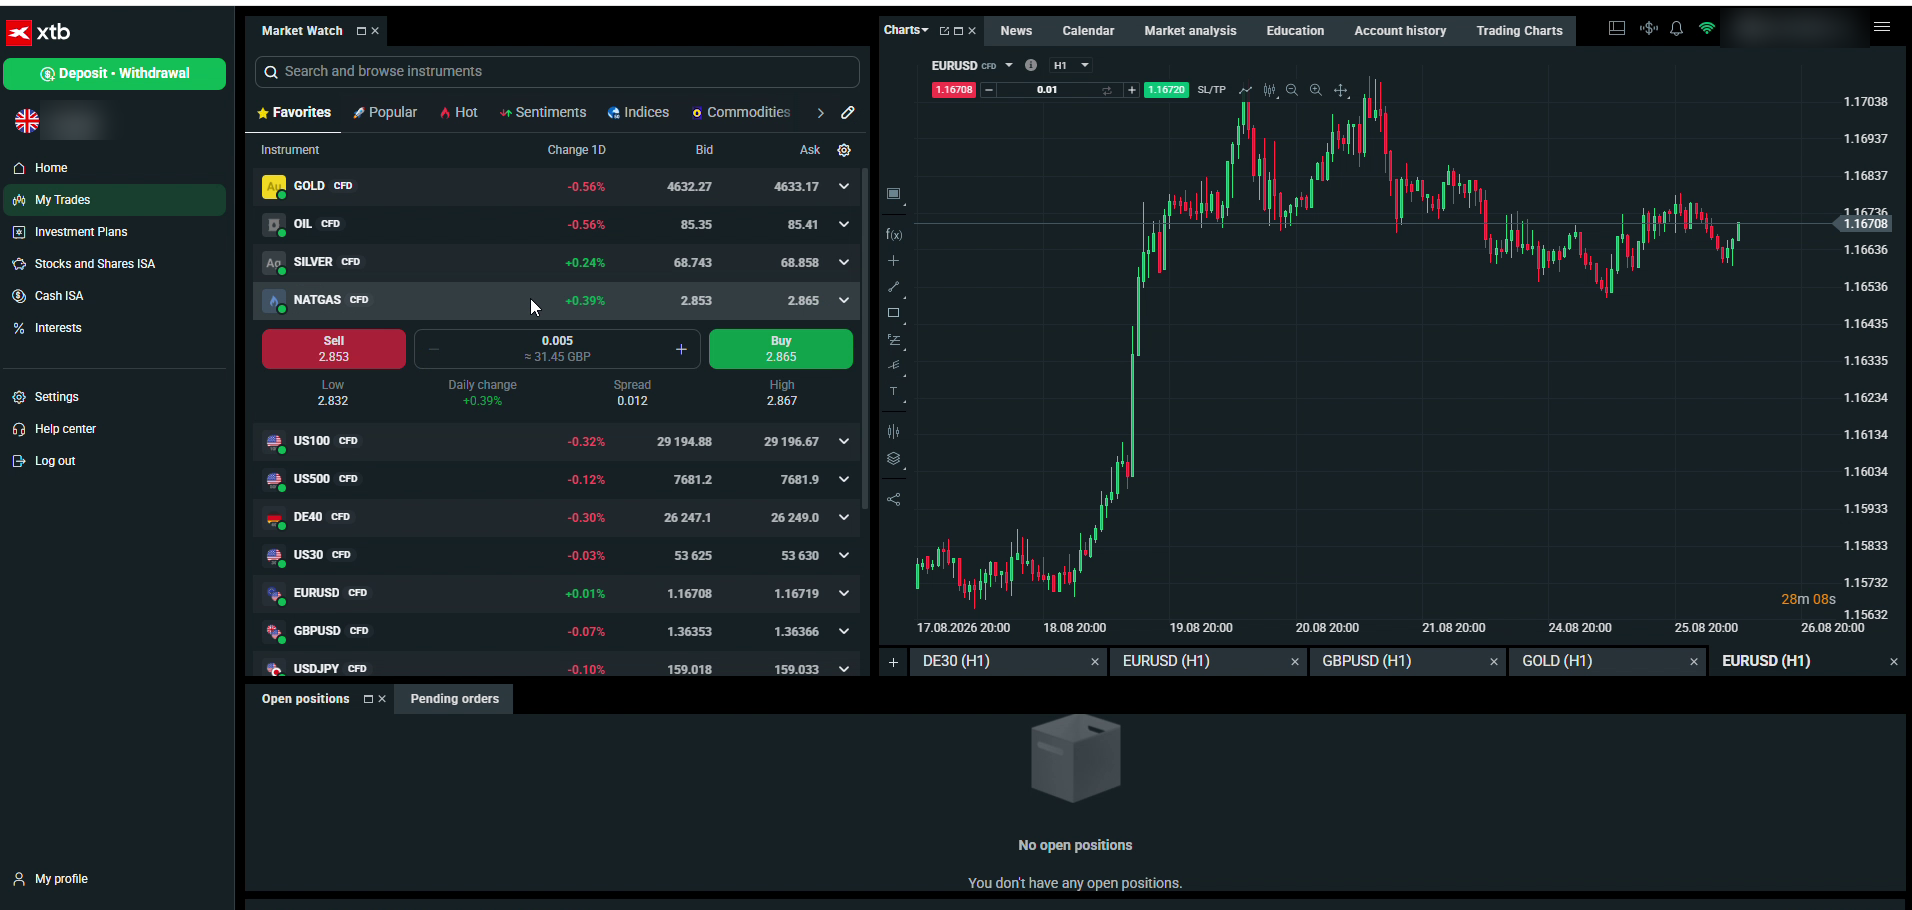
Task: Open the Charts panel dropdown
Action: [x=906, y=30]
